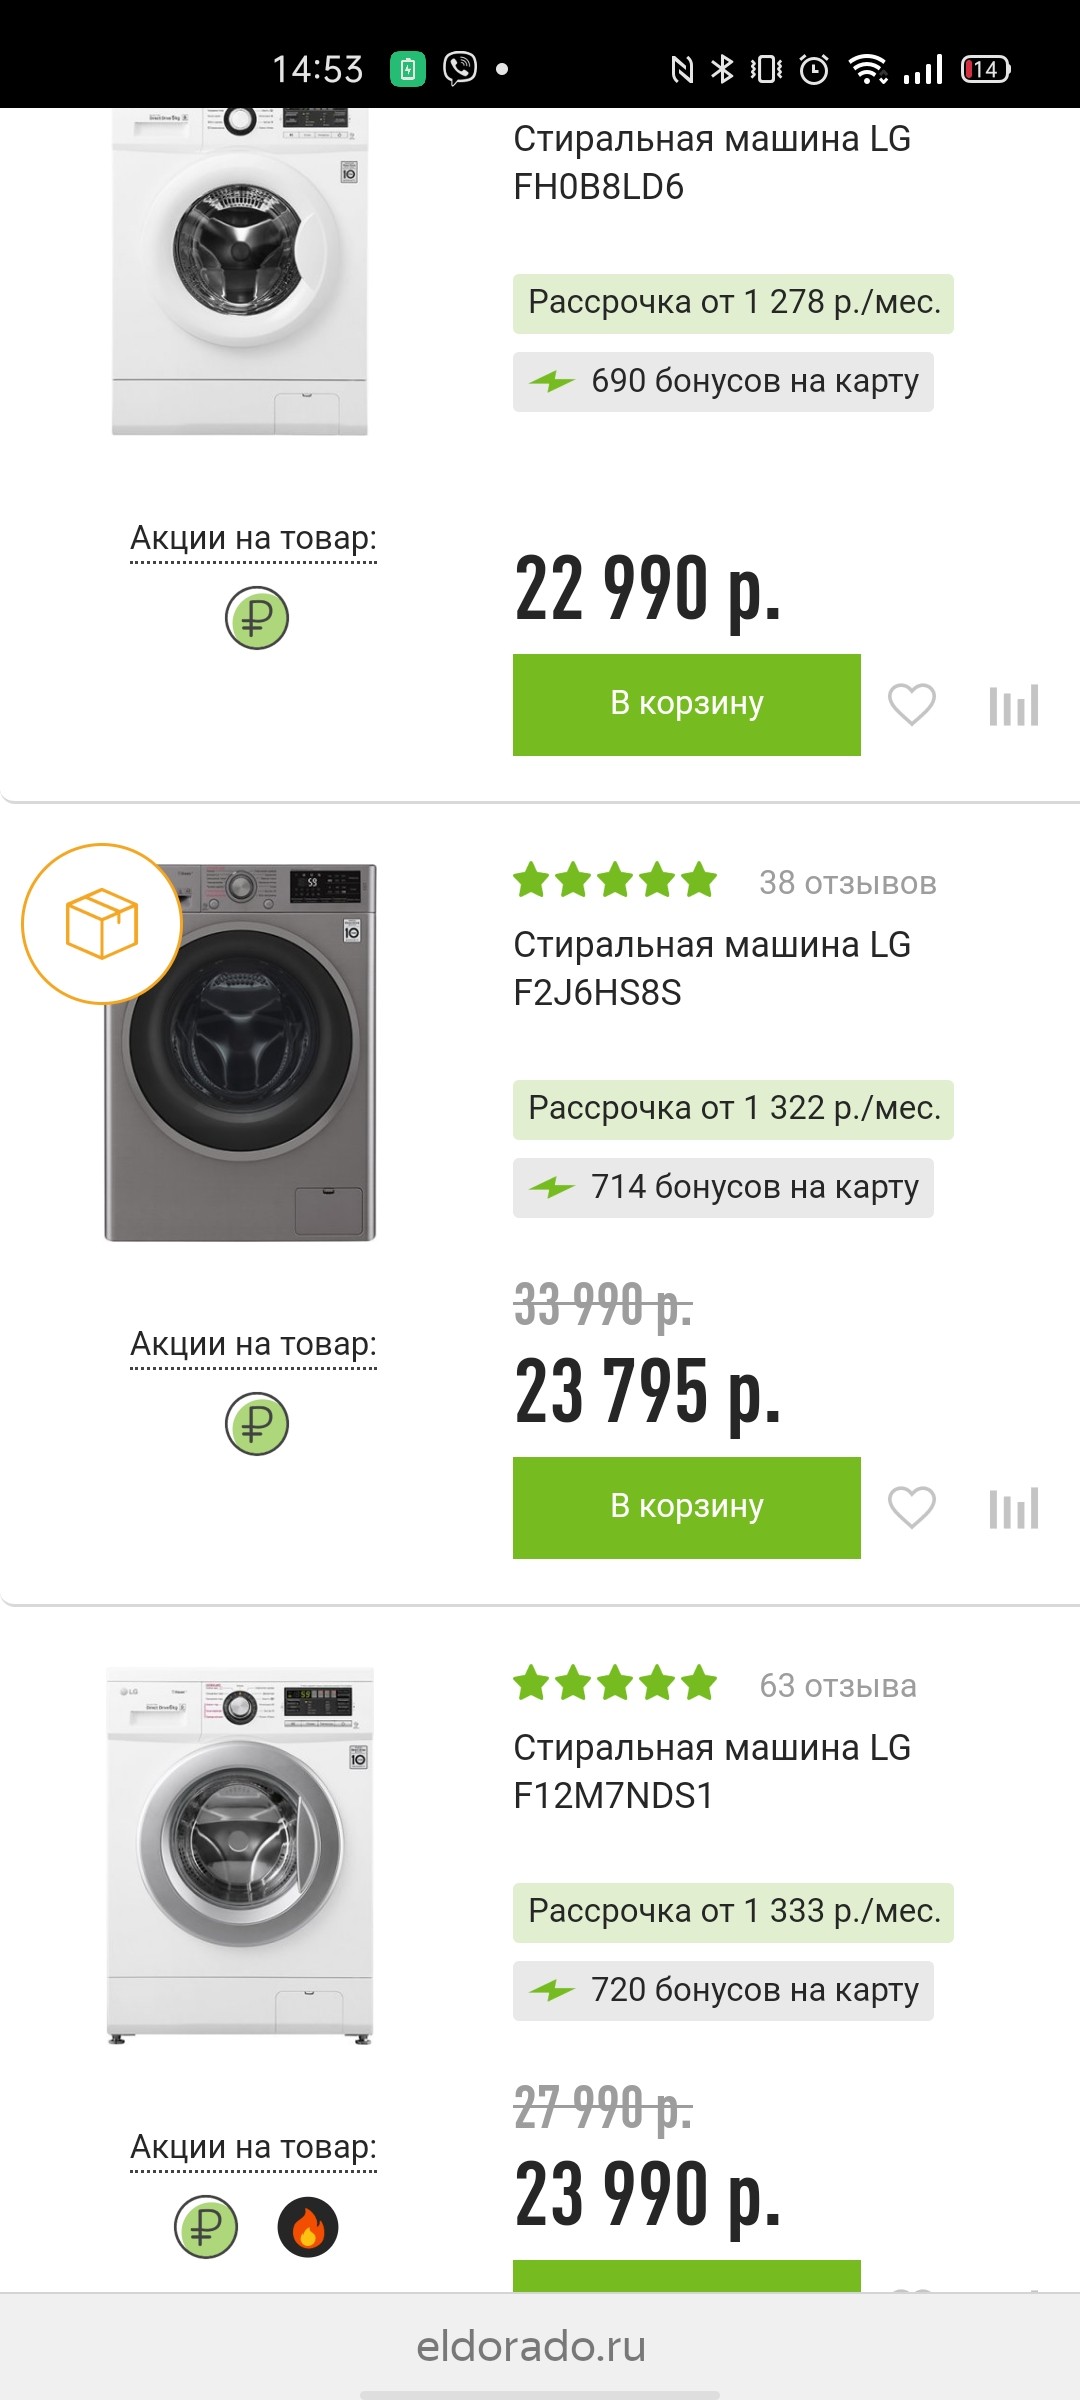Tap eldorado.ru address bar
1080x2400 pixels.
[531, 2345]
